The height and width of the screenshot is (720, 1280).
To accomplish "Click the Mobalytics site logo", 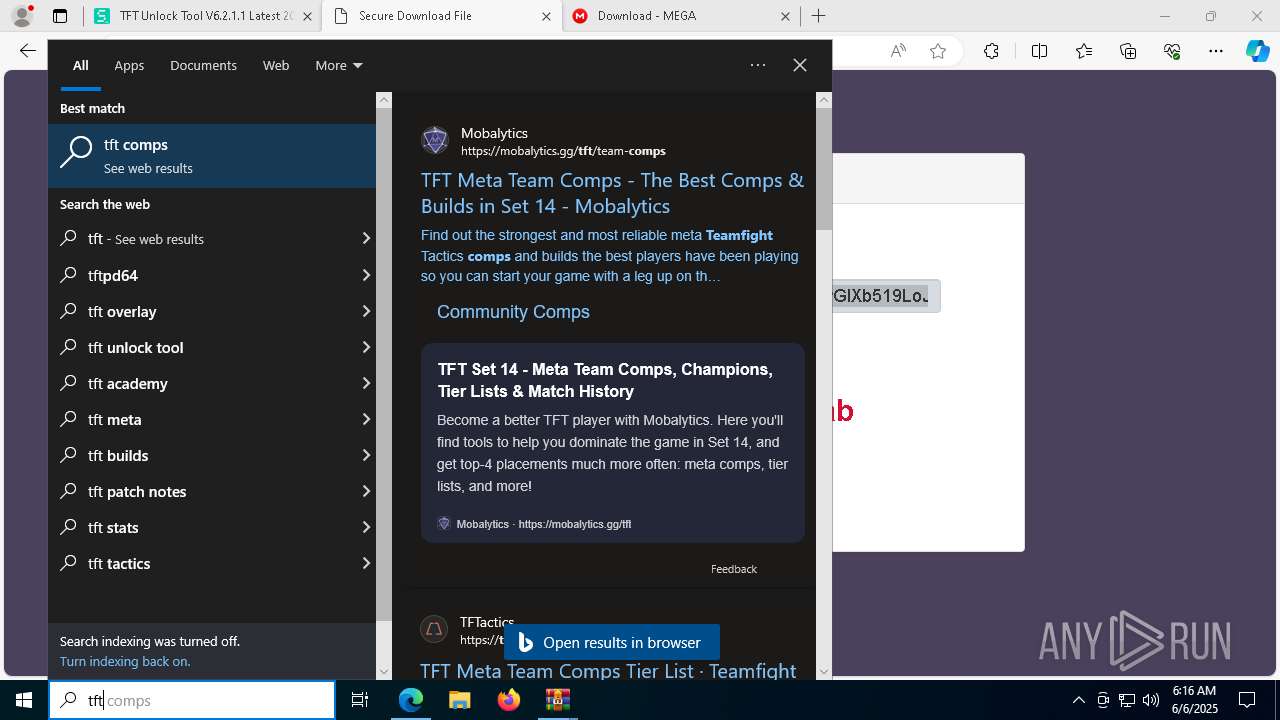I will 434,140.
